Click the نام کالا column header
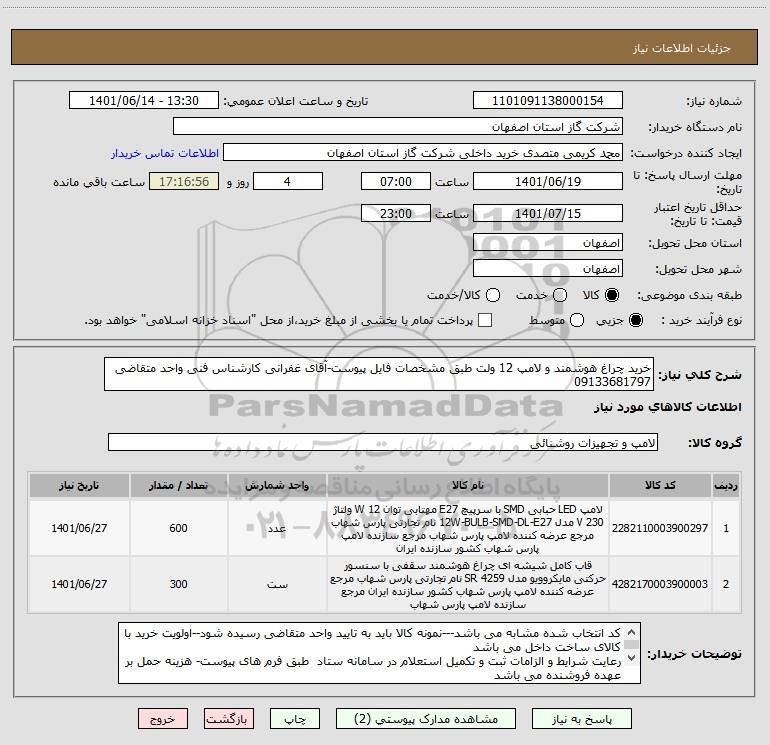The width and height of the screenshot is (770, 745). pyautogui.click(x=468, y=485)
